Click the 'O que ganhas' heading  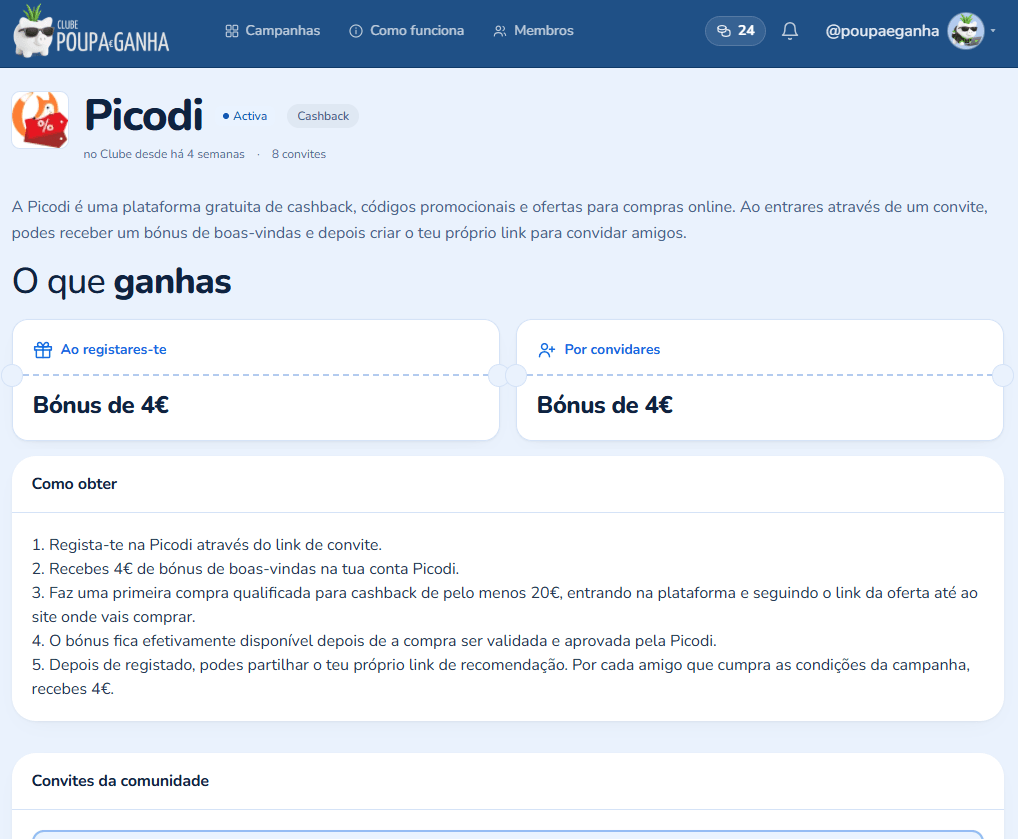121,282
